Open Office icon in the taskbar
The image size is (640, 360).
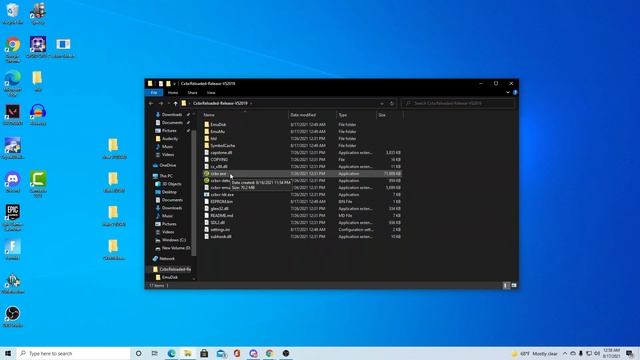[237, 353]
